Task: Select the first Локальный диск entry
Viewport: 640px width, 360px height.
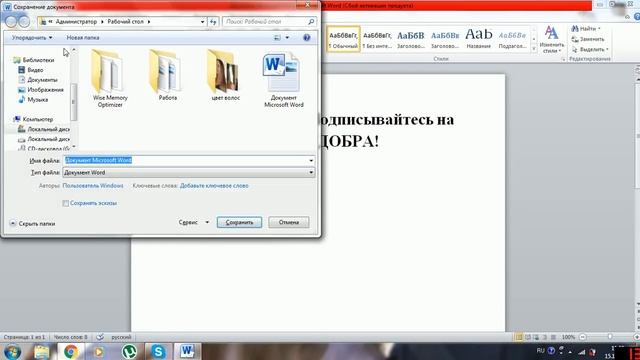Action: pos(44,129)
